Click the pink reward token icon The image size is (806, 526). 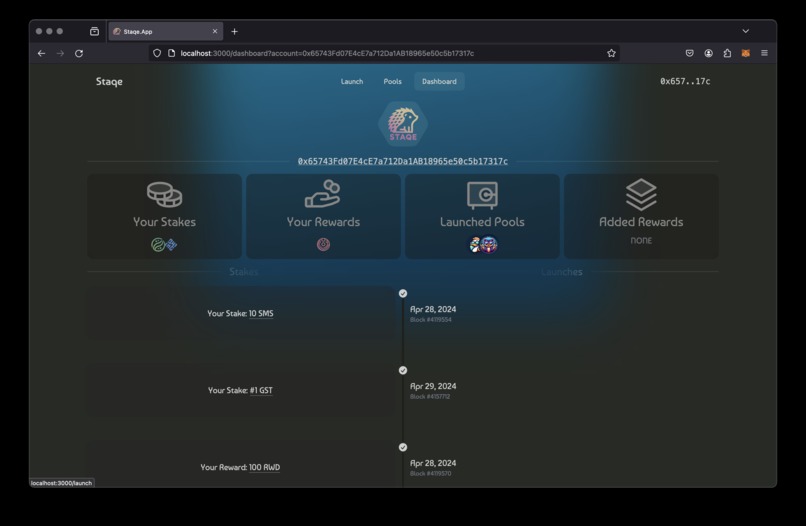[323, 245]
